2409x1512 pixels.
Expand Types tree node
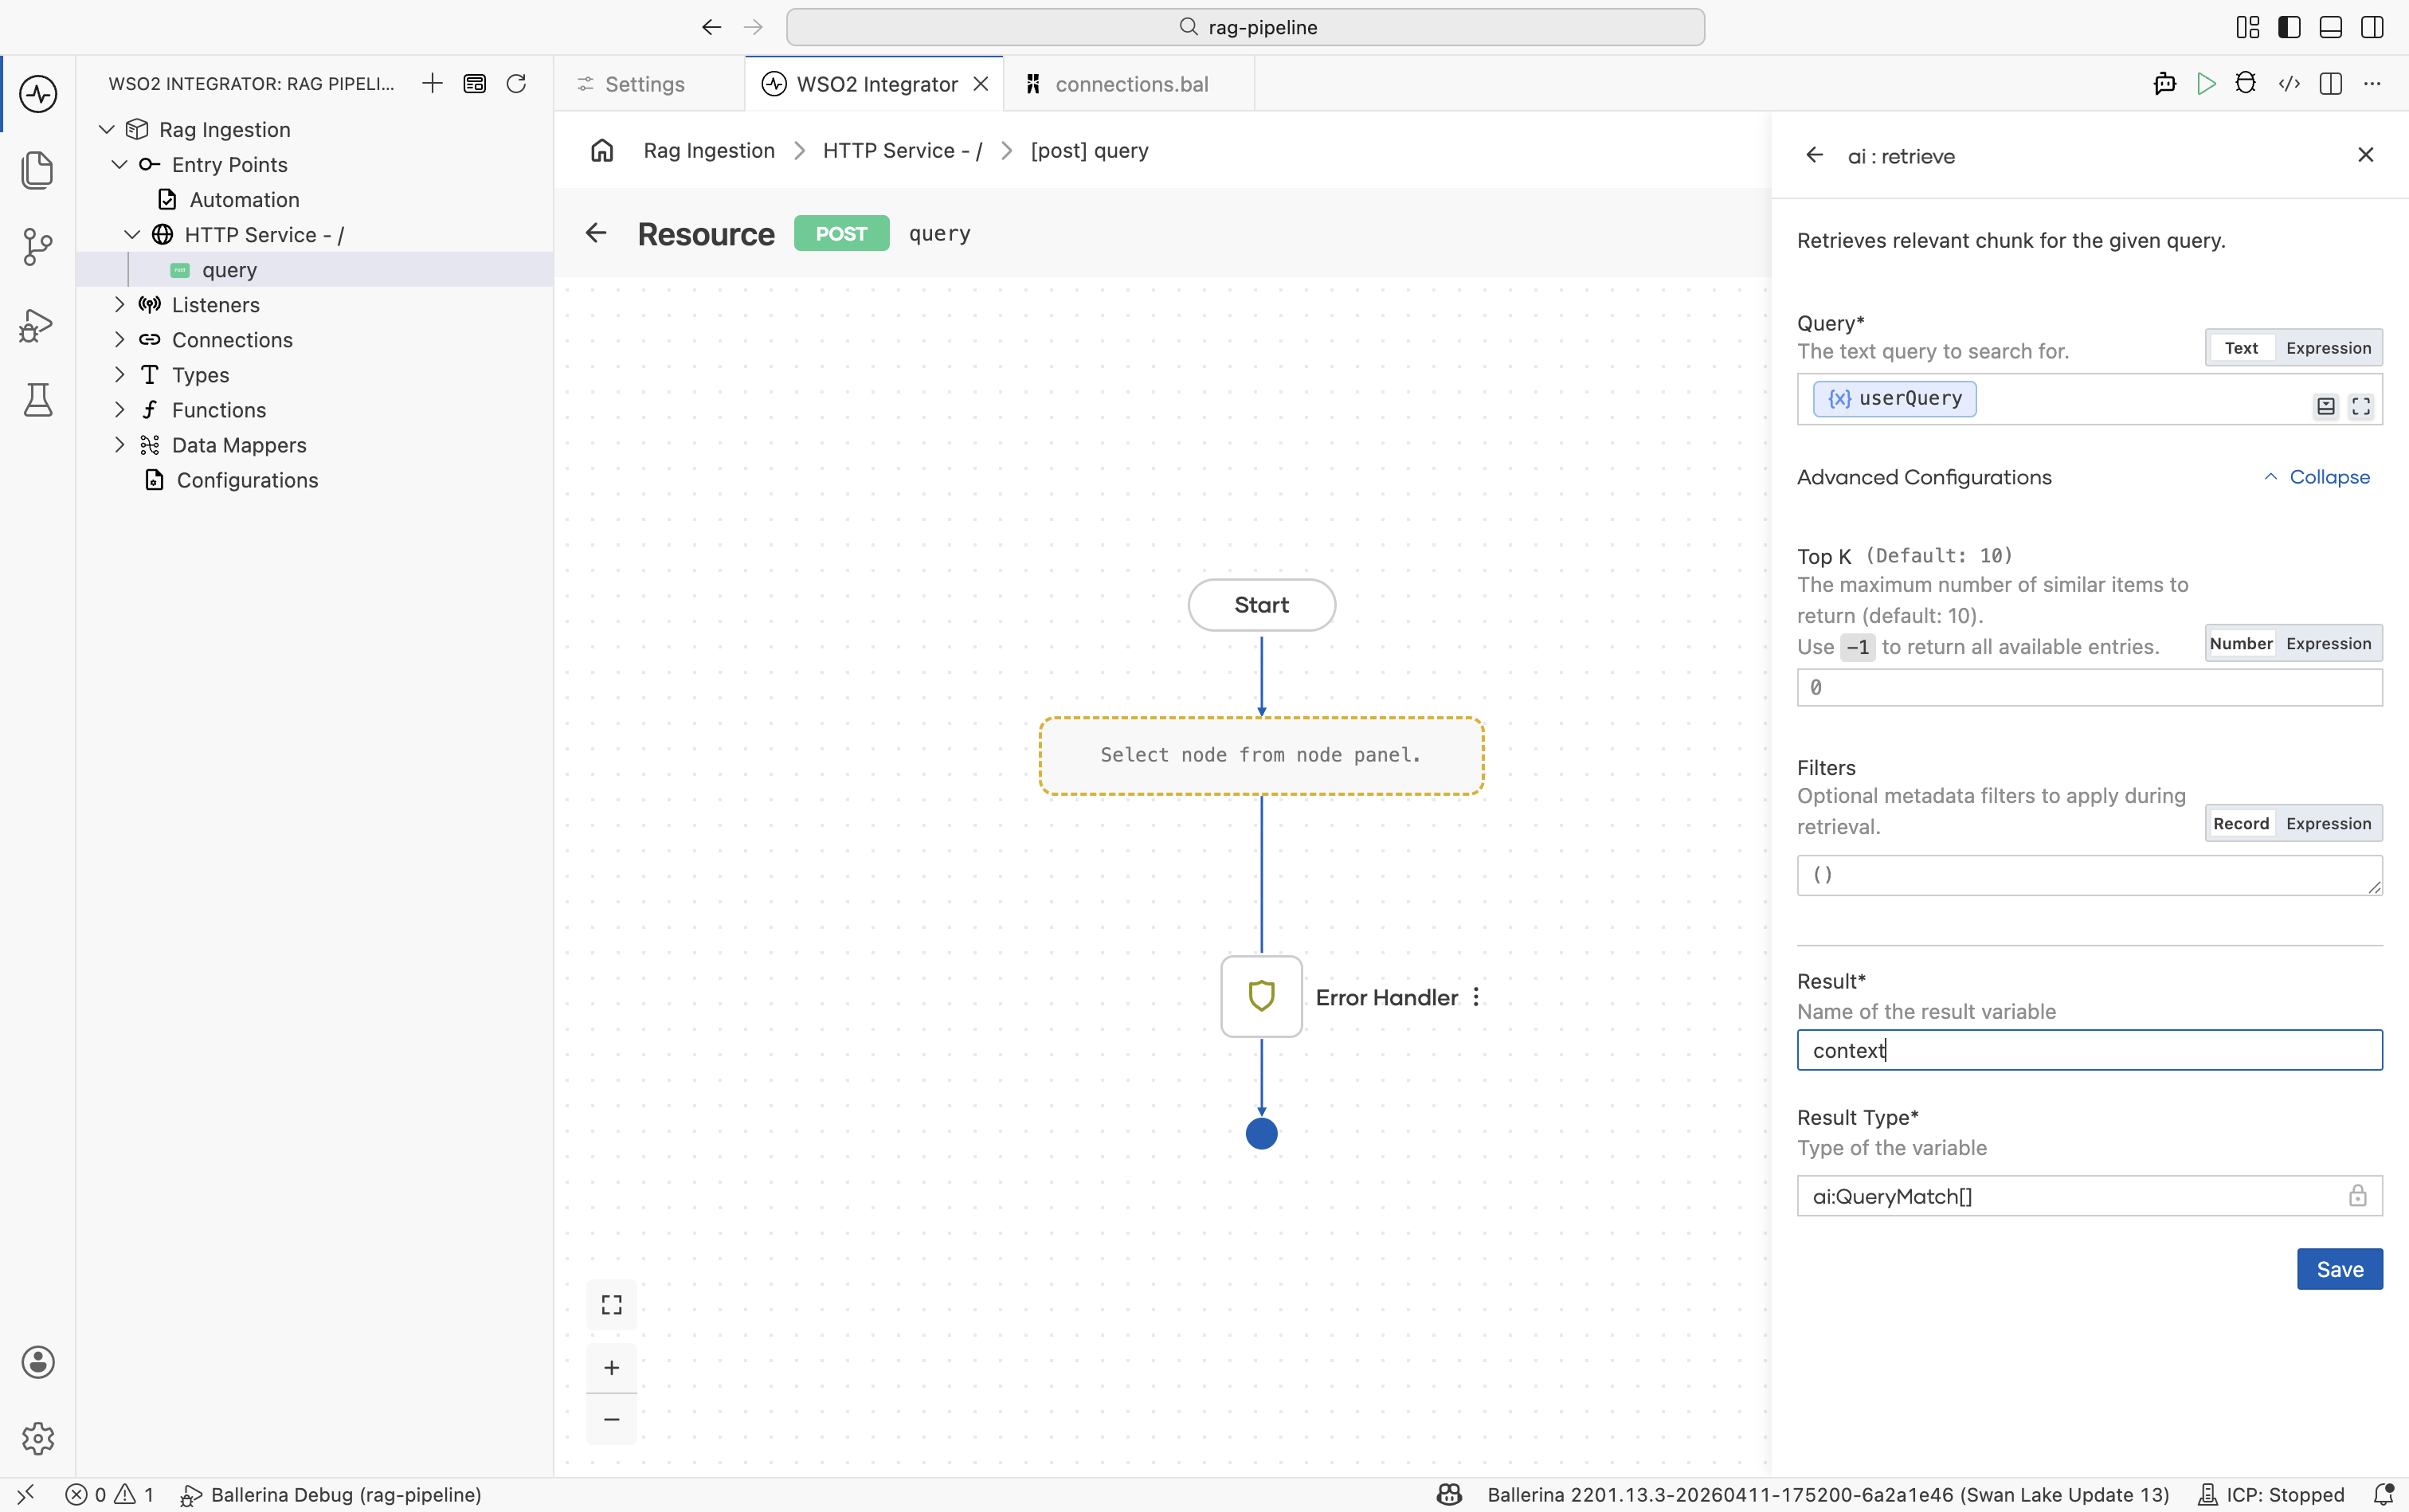tap(120, 375)
